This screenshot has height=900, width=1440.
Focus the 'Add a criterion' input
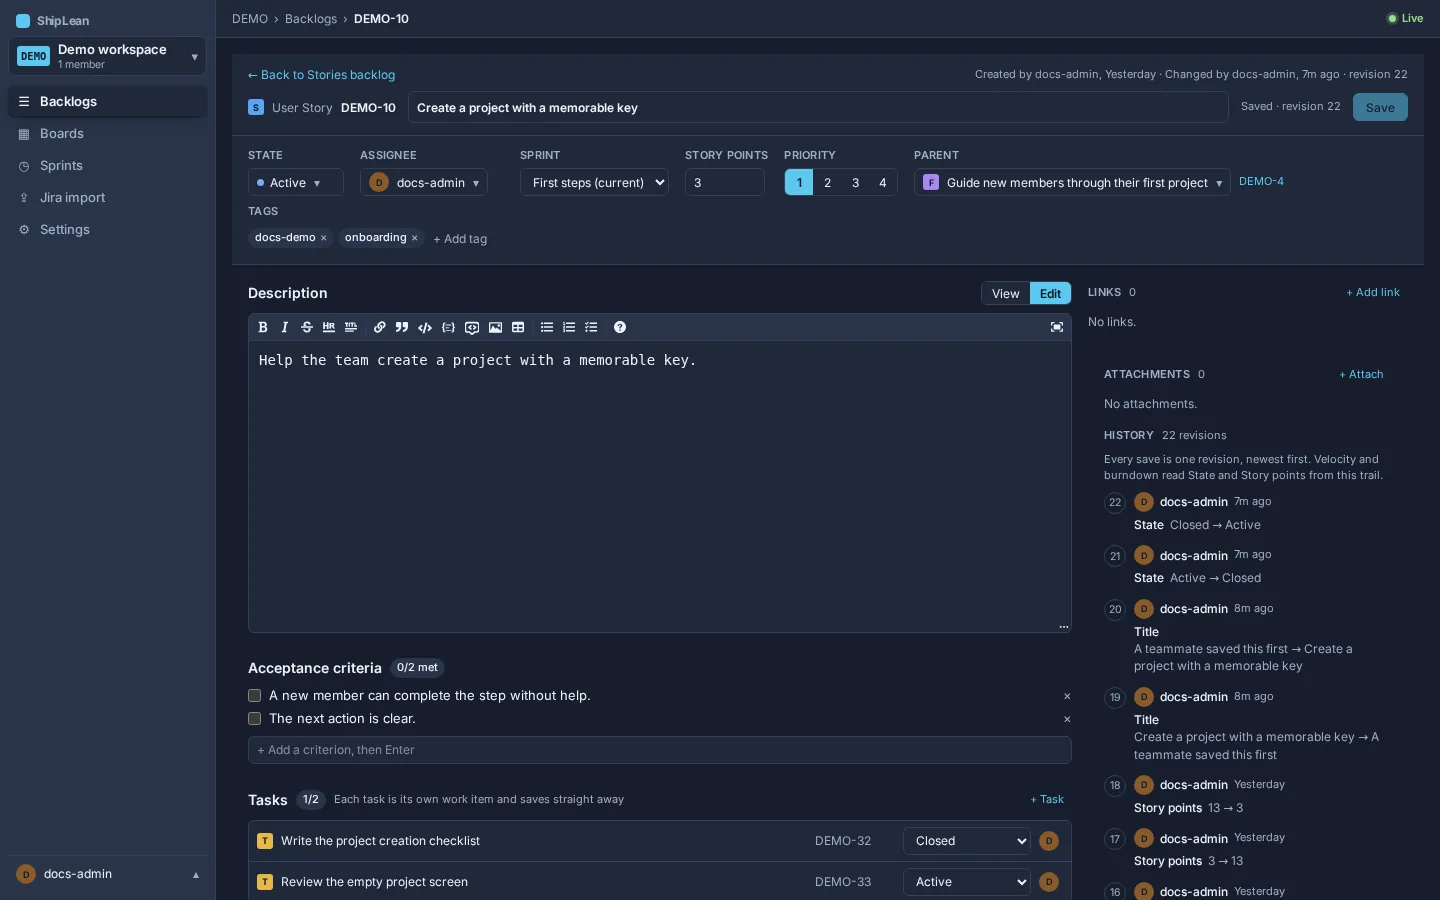point(660,750)
